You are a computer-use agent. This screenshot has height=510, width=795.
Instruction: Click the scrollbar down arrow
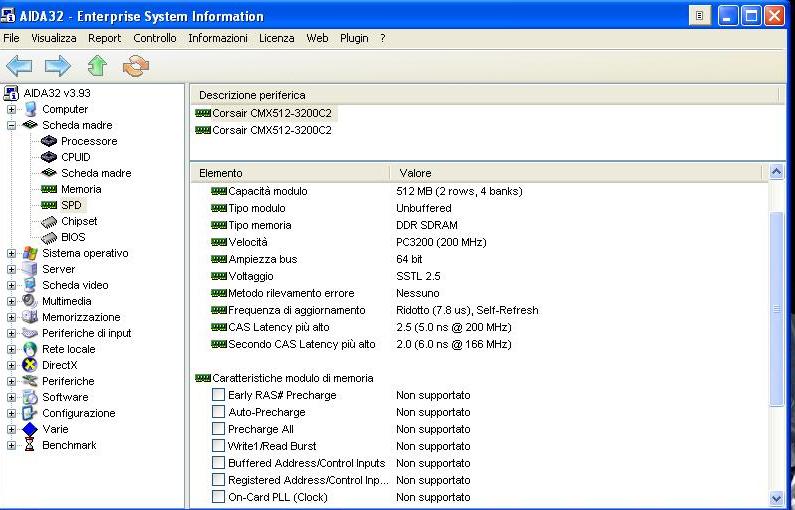point(776,498)
